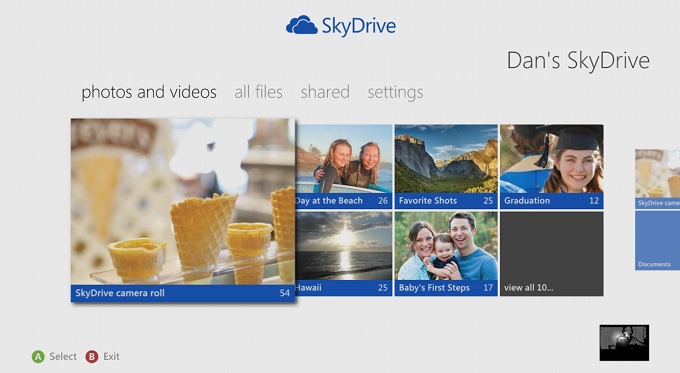Viewport: 680px width, 373px height.
Task: Switch to photos and videos tab
Action: click(x=149, y=92)
